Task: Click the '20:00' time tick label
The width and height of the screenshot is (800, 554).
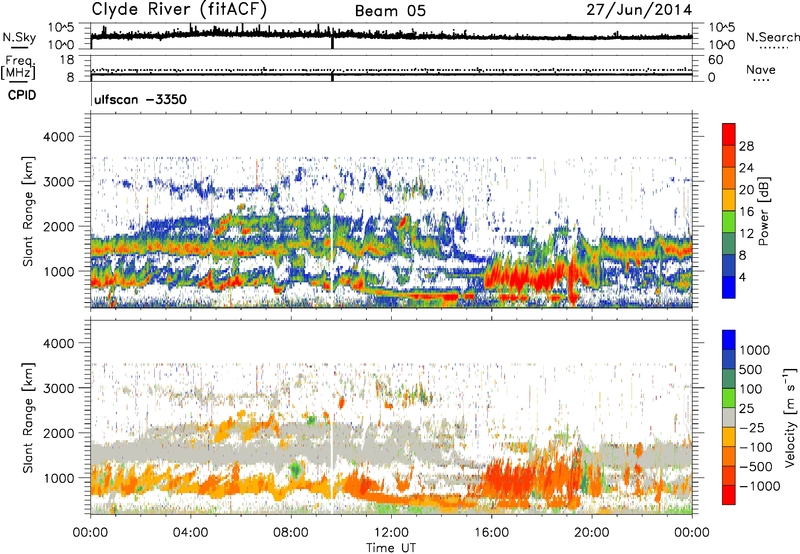Action: coord(591,533)
